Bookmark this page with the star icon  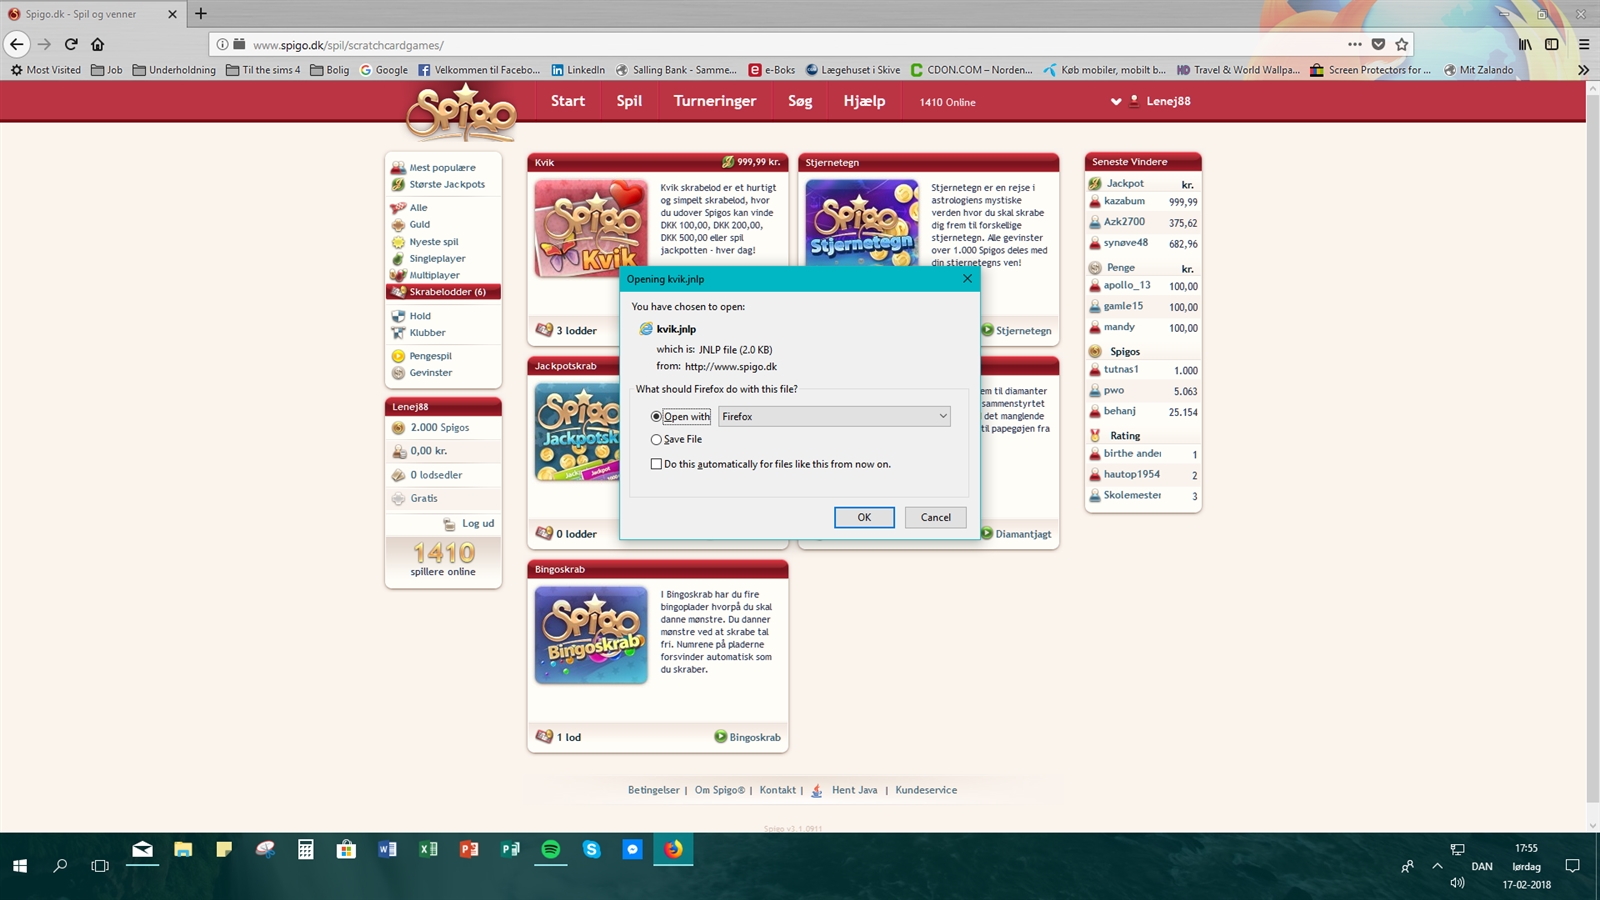pyautogui.click(x=1402, y=44)
